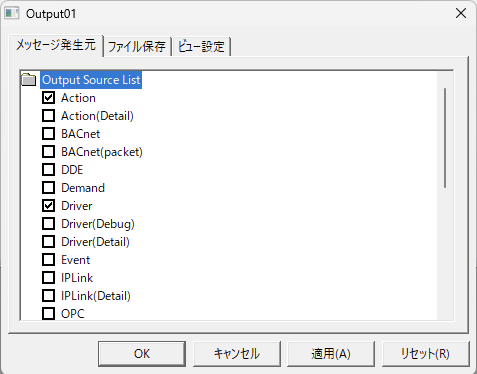477x374 pixels.
Task: Check the IPLink(Detail) box
Action: (x=49, y=296)
